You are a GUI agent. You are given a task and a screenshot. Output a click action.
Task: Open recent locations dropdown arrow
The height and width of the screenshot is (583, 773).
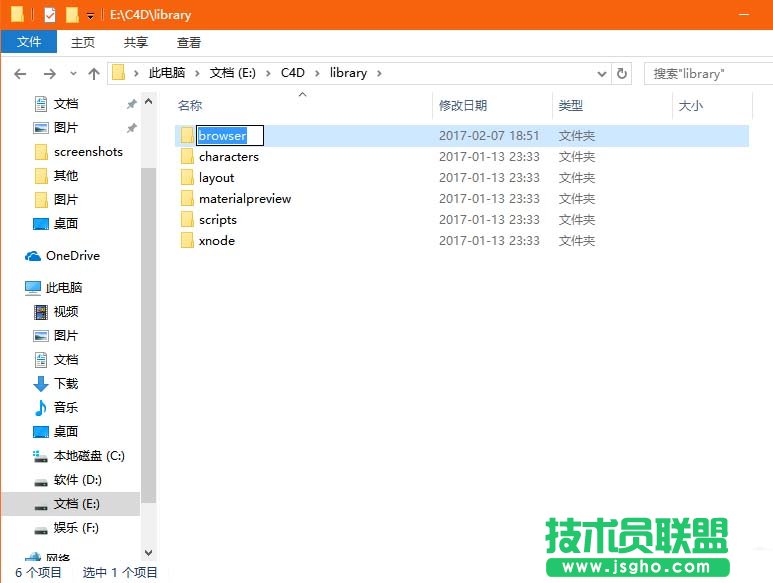[73, 74]
